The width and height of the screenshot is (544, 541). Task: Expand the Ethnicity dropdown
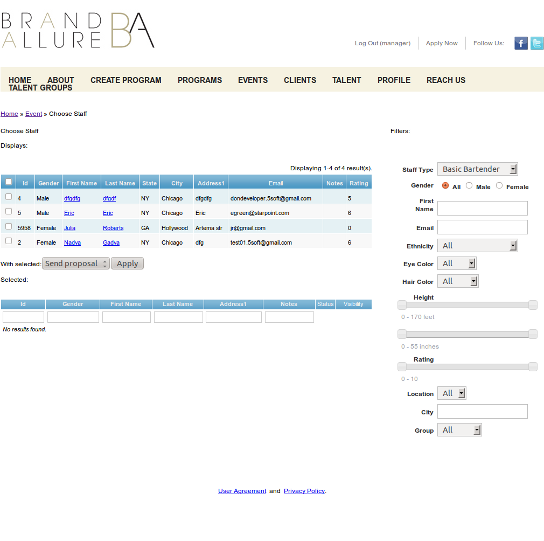click(477, 245)
